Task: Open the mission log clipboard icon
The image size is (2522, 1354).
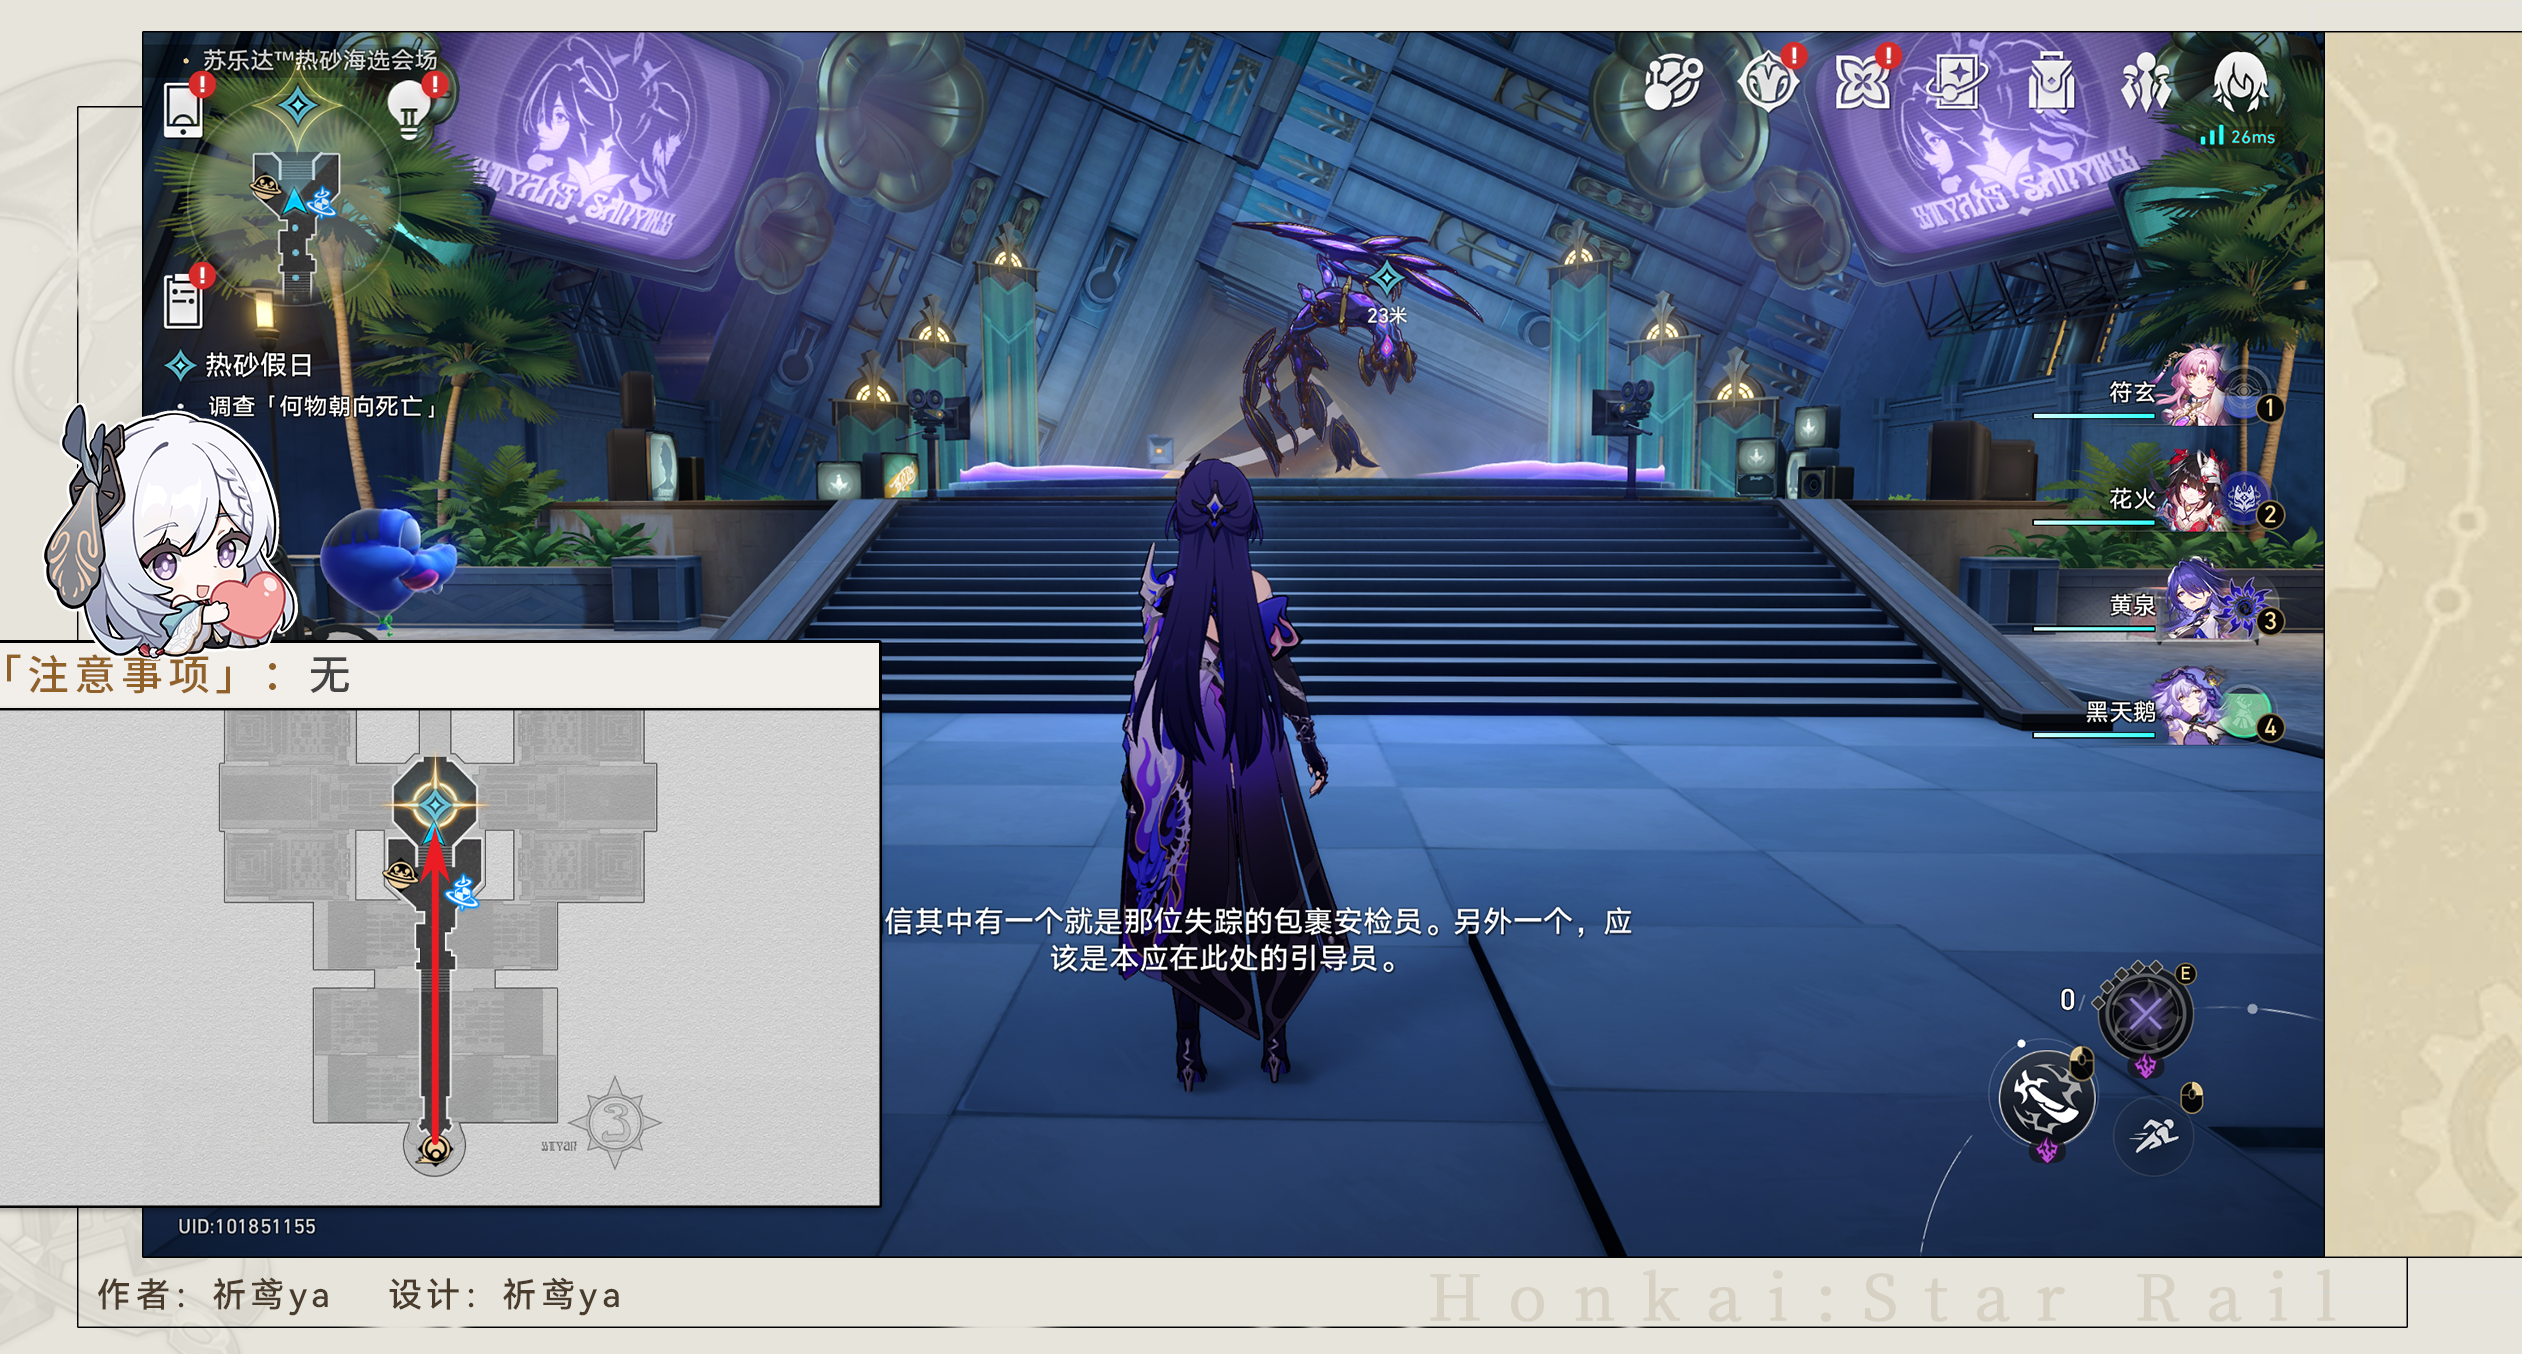Action: click(x=183, y=300)
